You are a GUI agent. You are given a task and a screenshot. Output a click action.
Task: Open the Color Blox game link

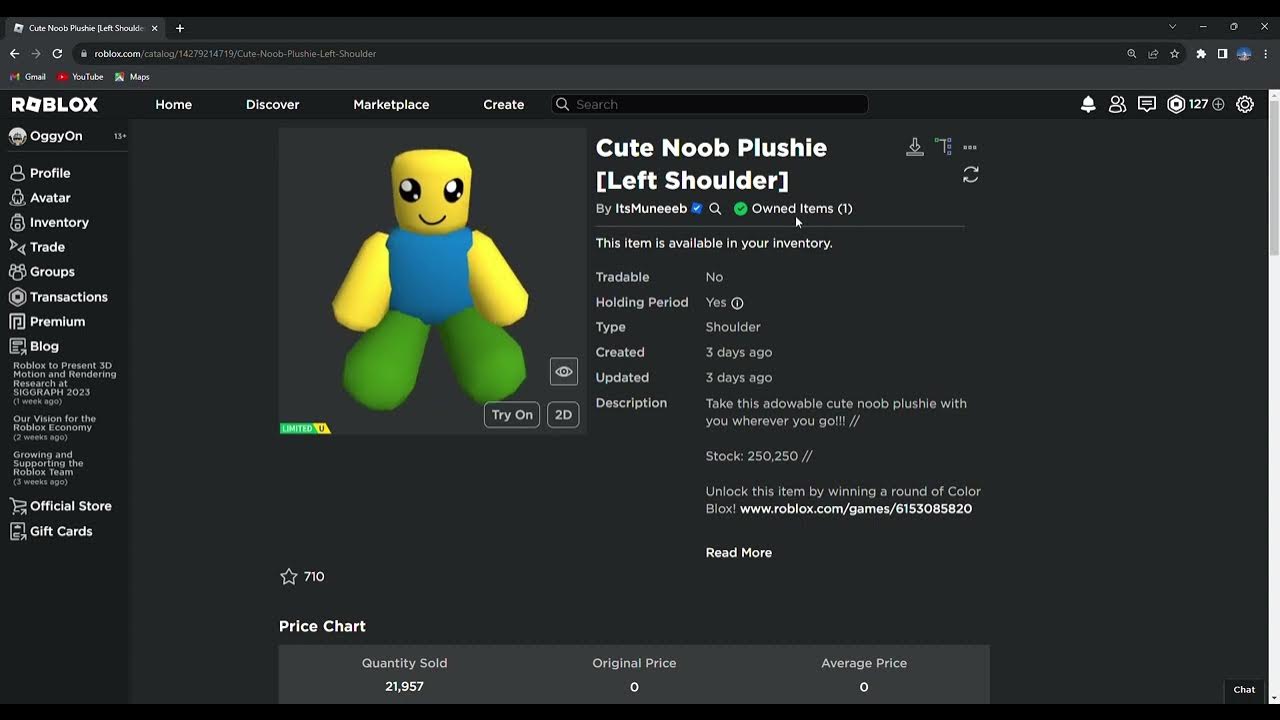tap(856, 509)
